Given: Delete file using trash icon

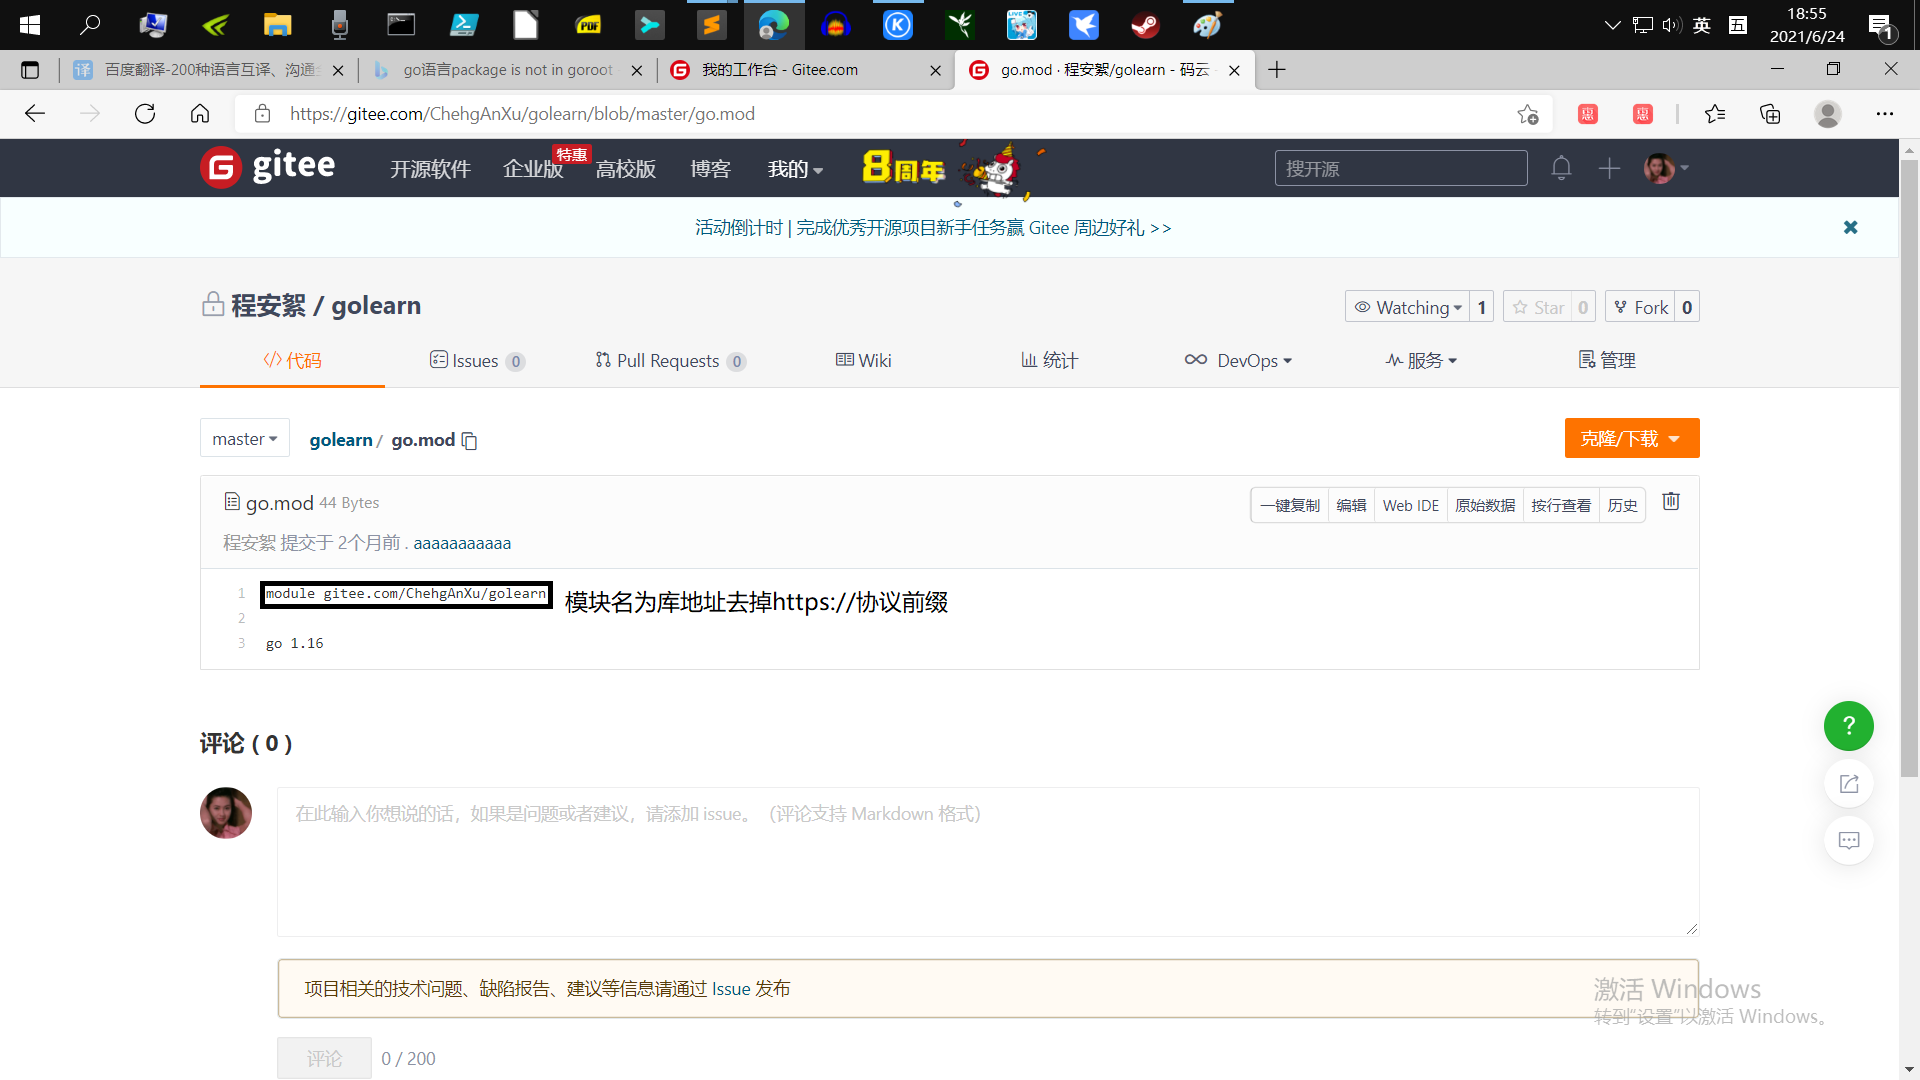Looking at the screenshot, I should tap(1671, 502).
